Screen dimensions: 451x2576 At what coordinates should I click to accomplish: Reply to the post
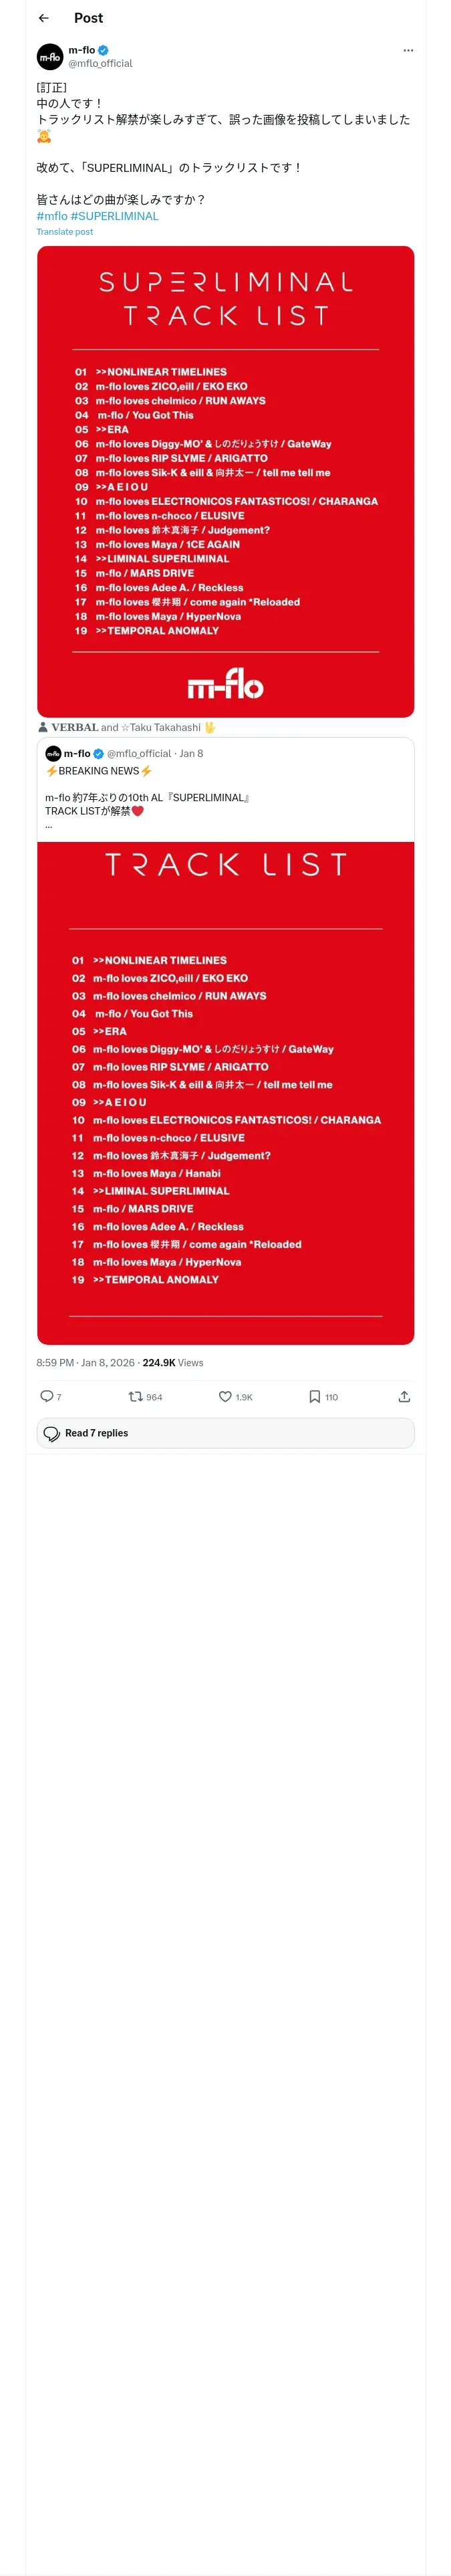[47, 1396]
